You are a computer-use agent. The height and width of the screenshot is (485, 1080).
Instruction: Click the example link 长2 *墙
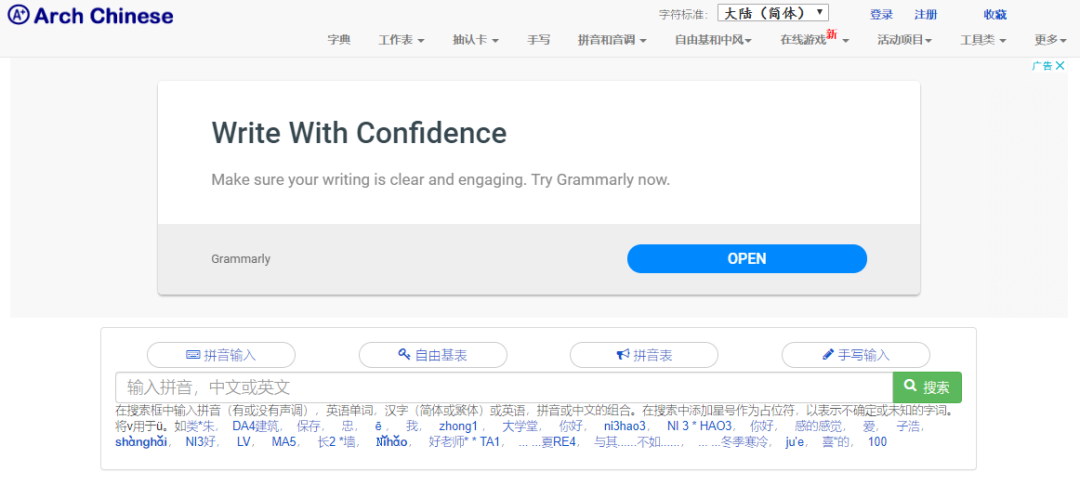pyautogui.click(x=336, y=442)
